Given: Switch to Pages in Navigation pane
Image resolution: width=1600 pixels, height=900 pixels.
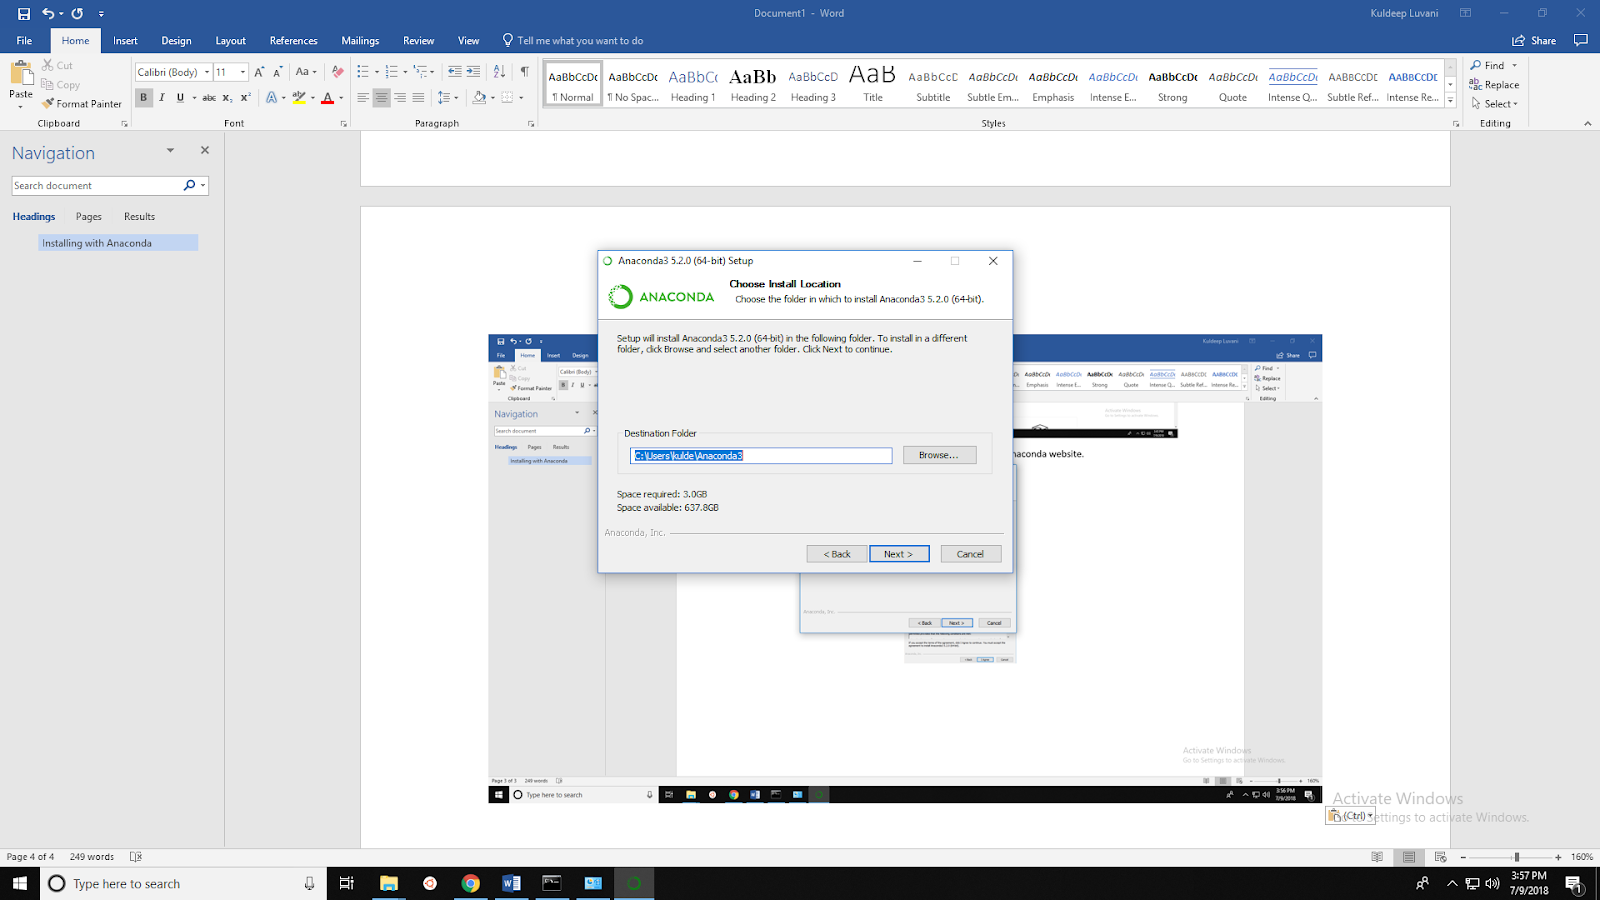Looking at the screenshot, I should 89,217.
